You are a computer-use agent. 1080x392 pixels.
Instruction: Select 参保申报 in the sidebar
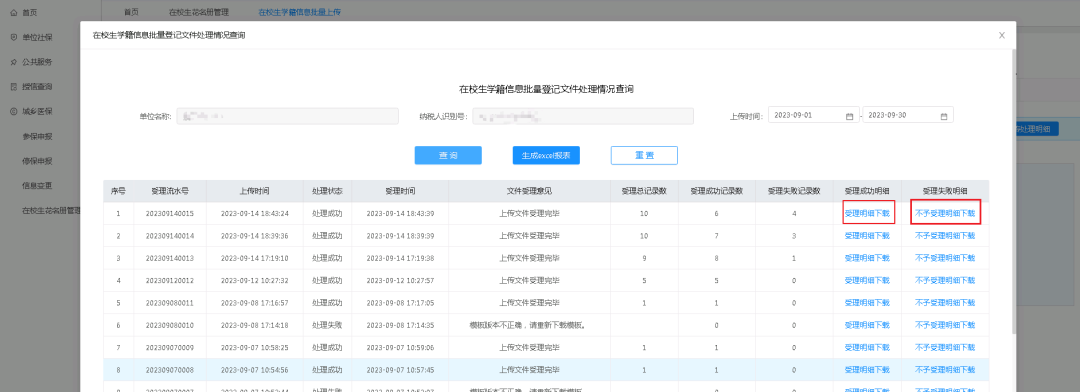click(37, 136)
